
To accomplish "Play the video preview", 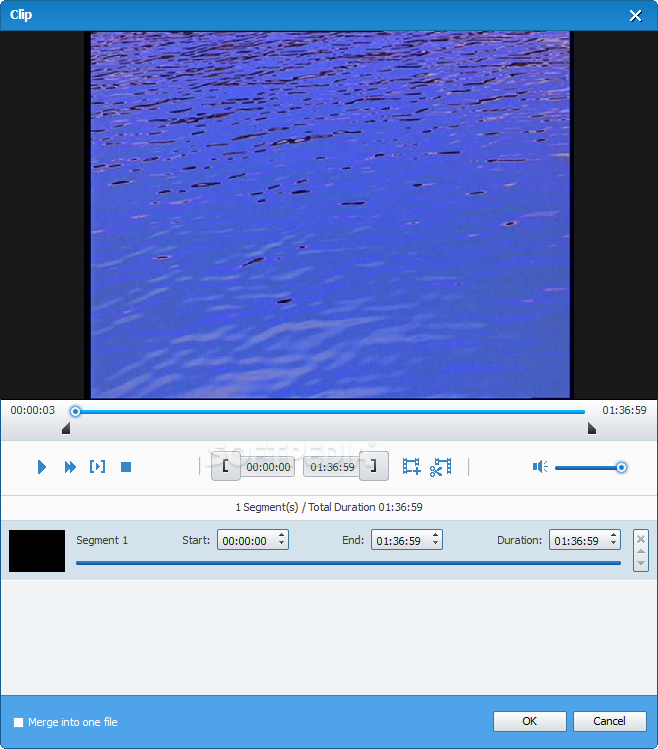I will [x=42, y=467].
